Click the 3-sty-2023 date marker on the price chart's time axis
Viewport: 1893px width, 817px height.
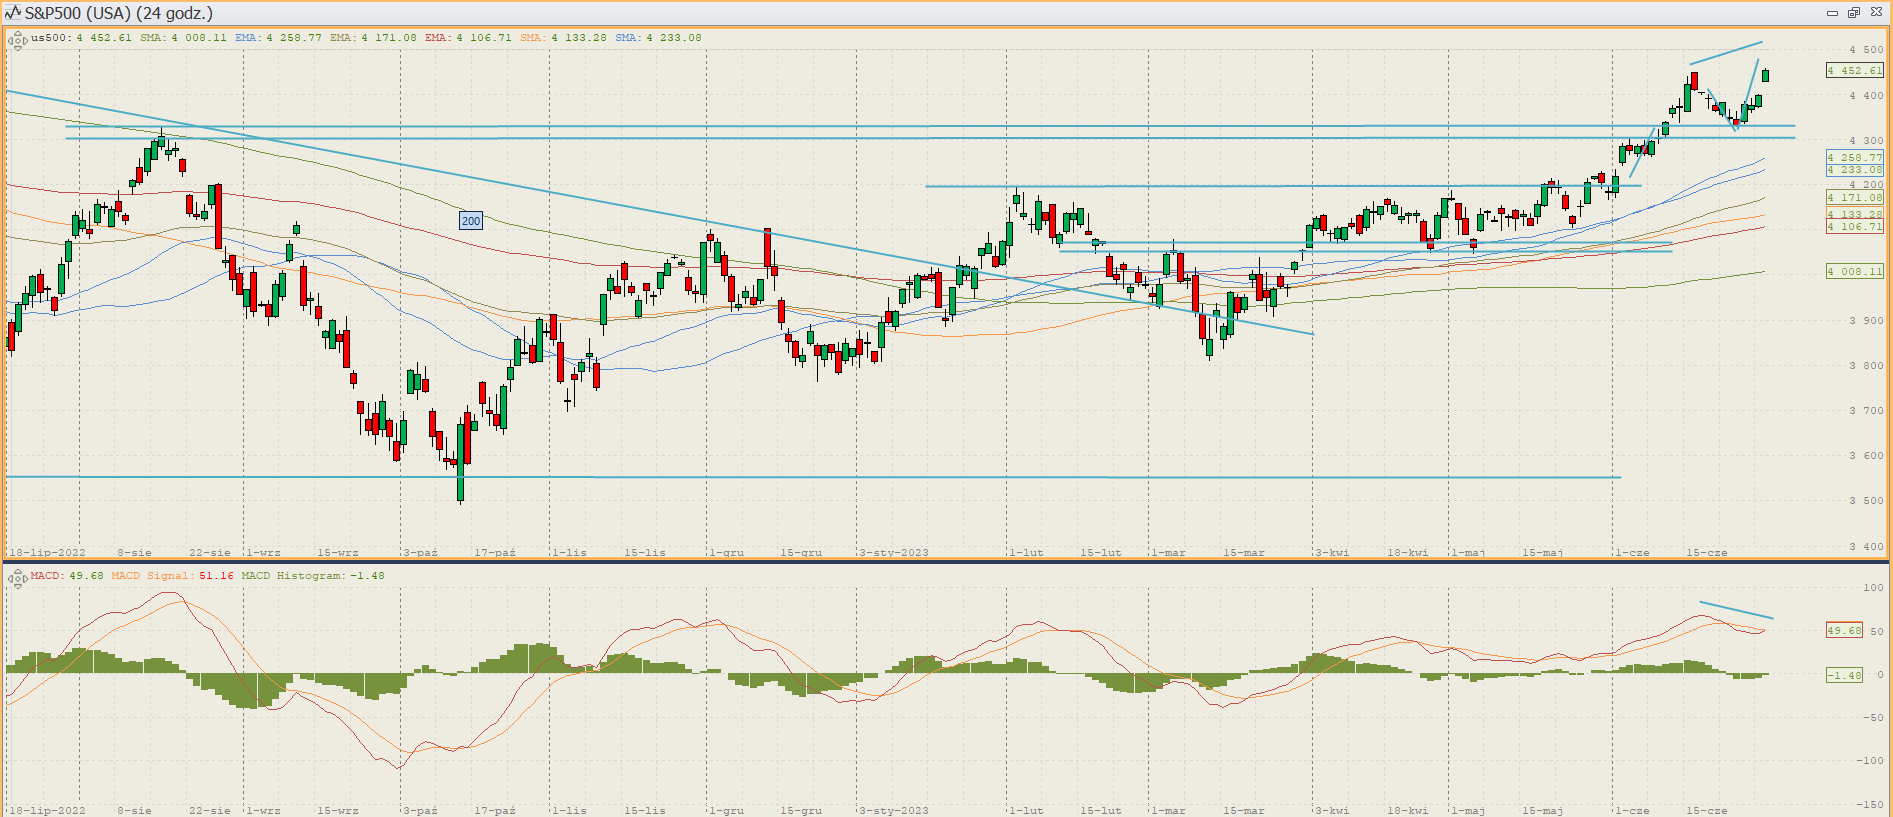point(894,552)
